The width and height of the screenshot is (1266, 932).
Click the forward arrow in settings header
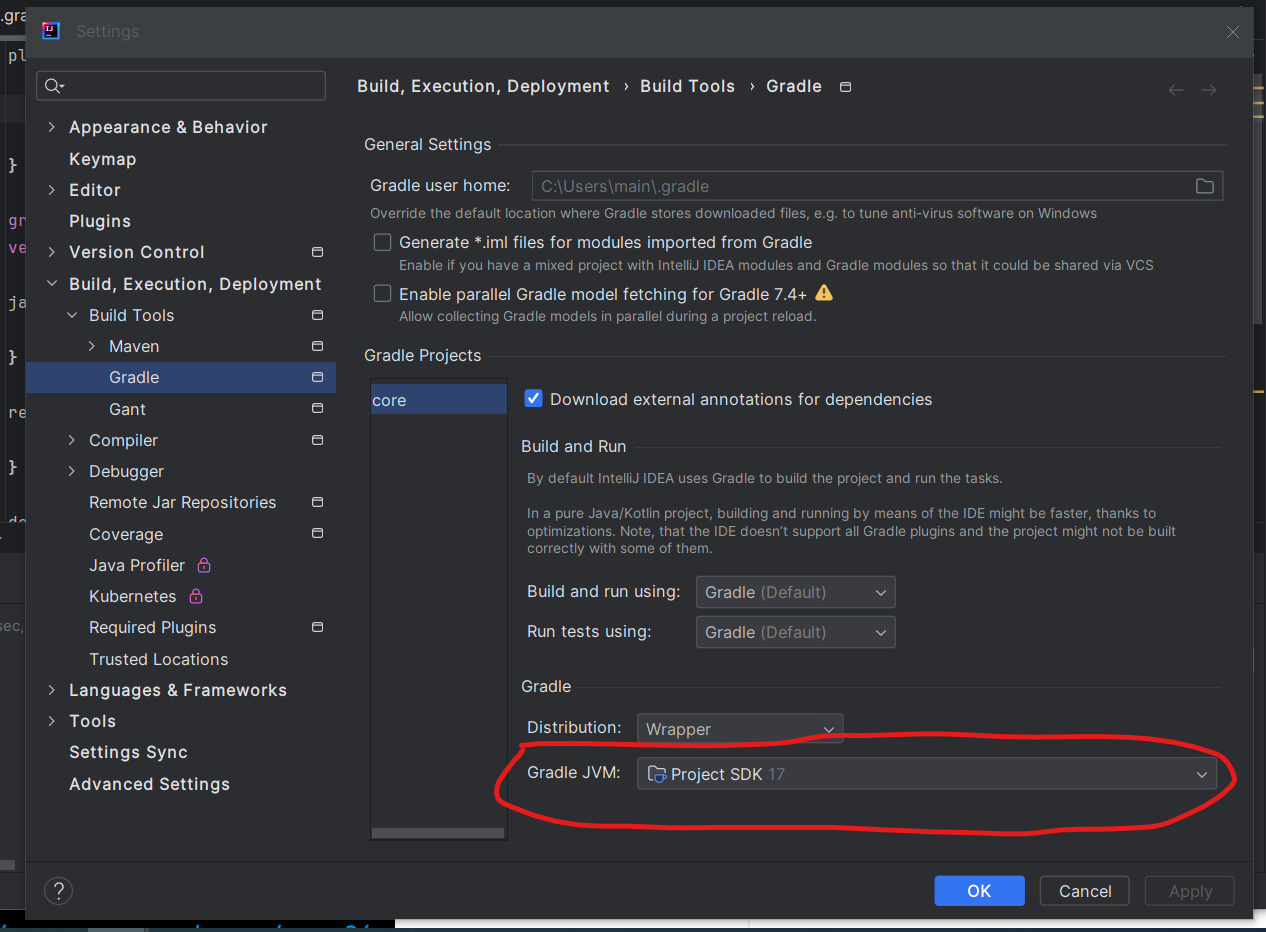[x=1209, y=90]
